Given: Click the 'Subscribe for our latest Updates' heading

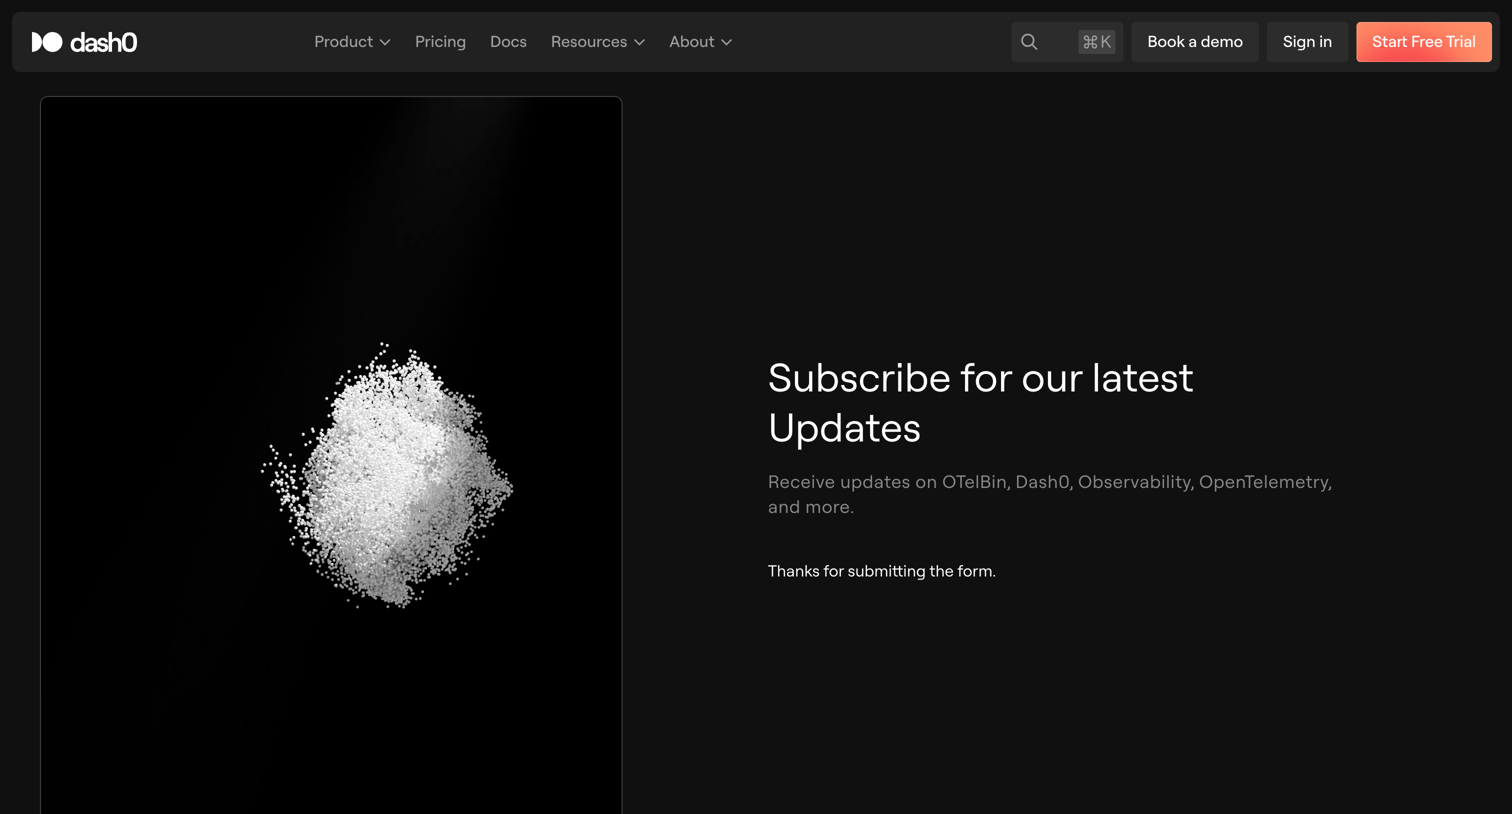Looking at the screenshot, I should [x=981, y=403].
